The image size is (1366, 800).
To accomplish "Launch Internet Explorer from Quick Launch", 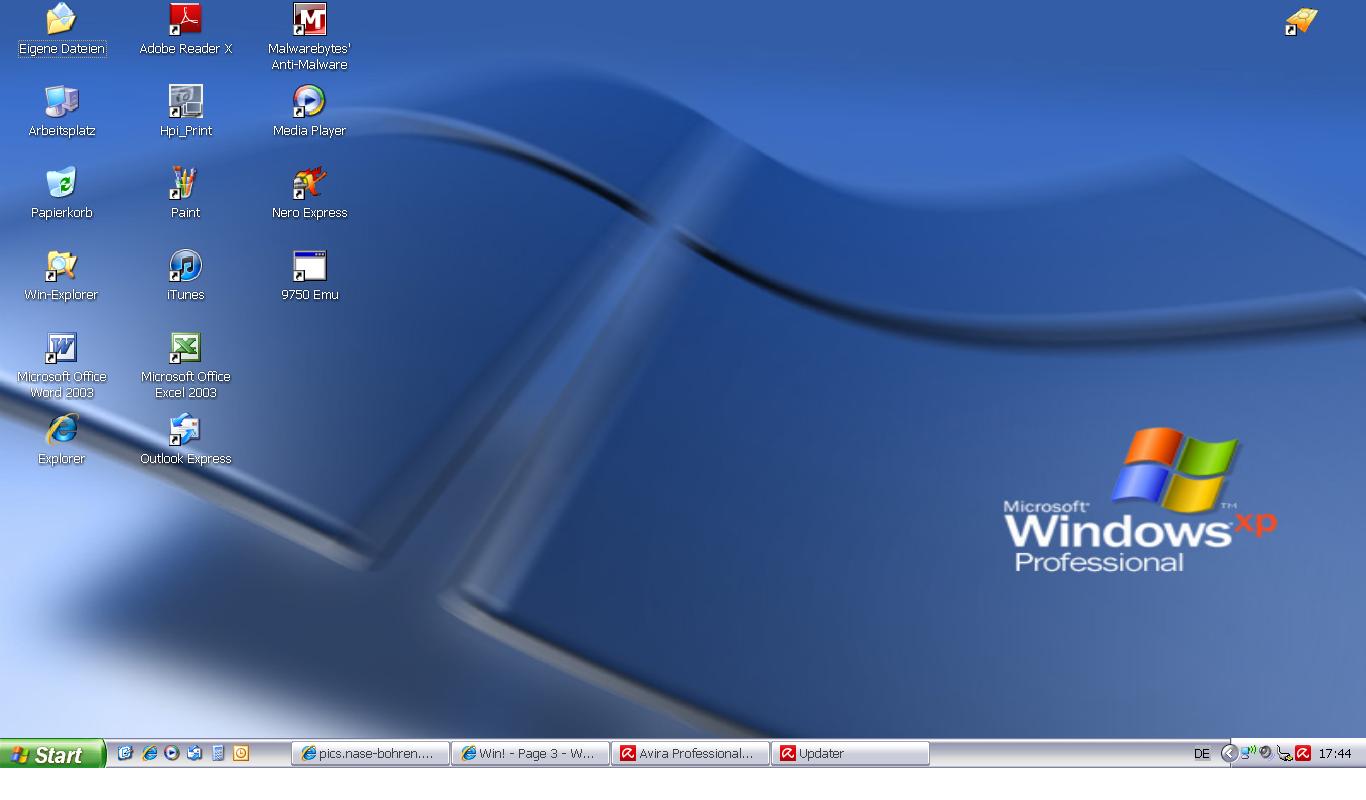I will pyautogui.click(x=149, y=753).
